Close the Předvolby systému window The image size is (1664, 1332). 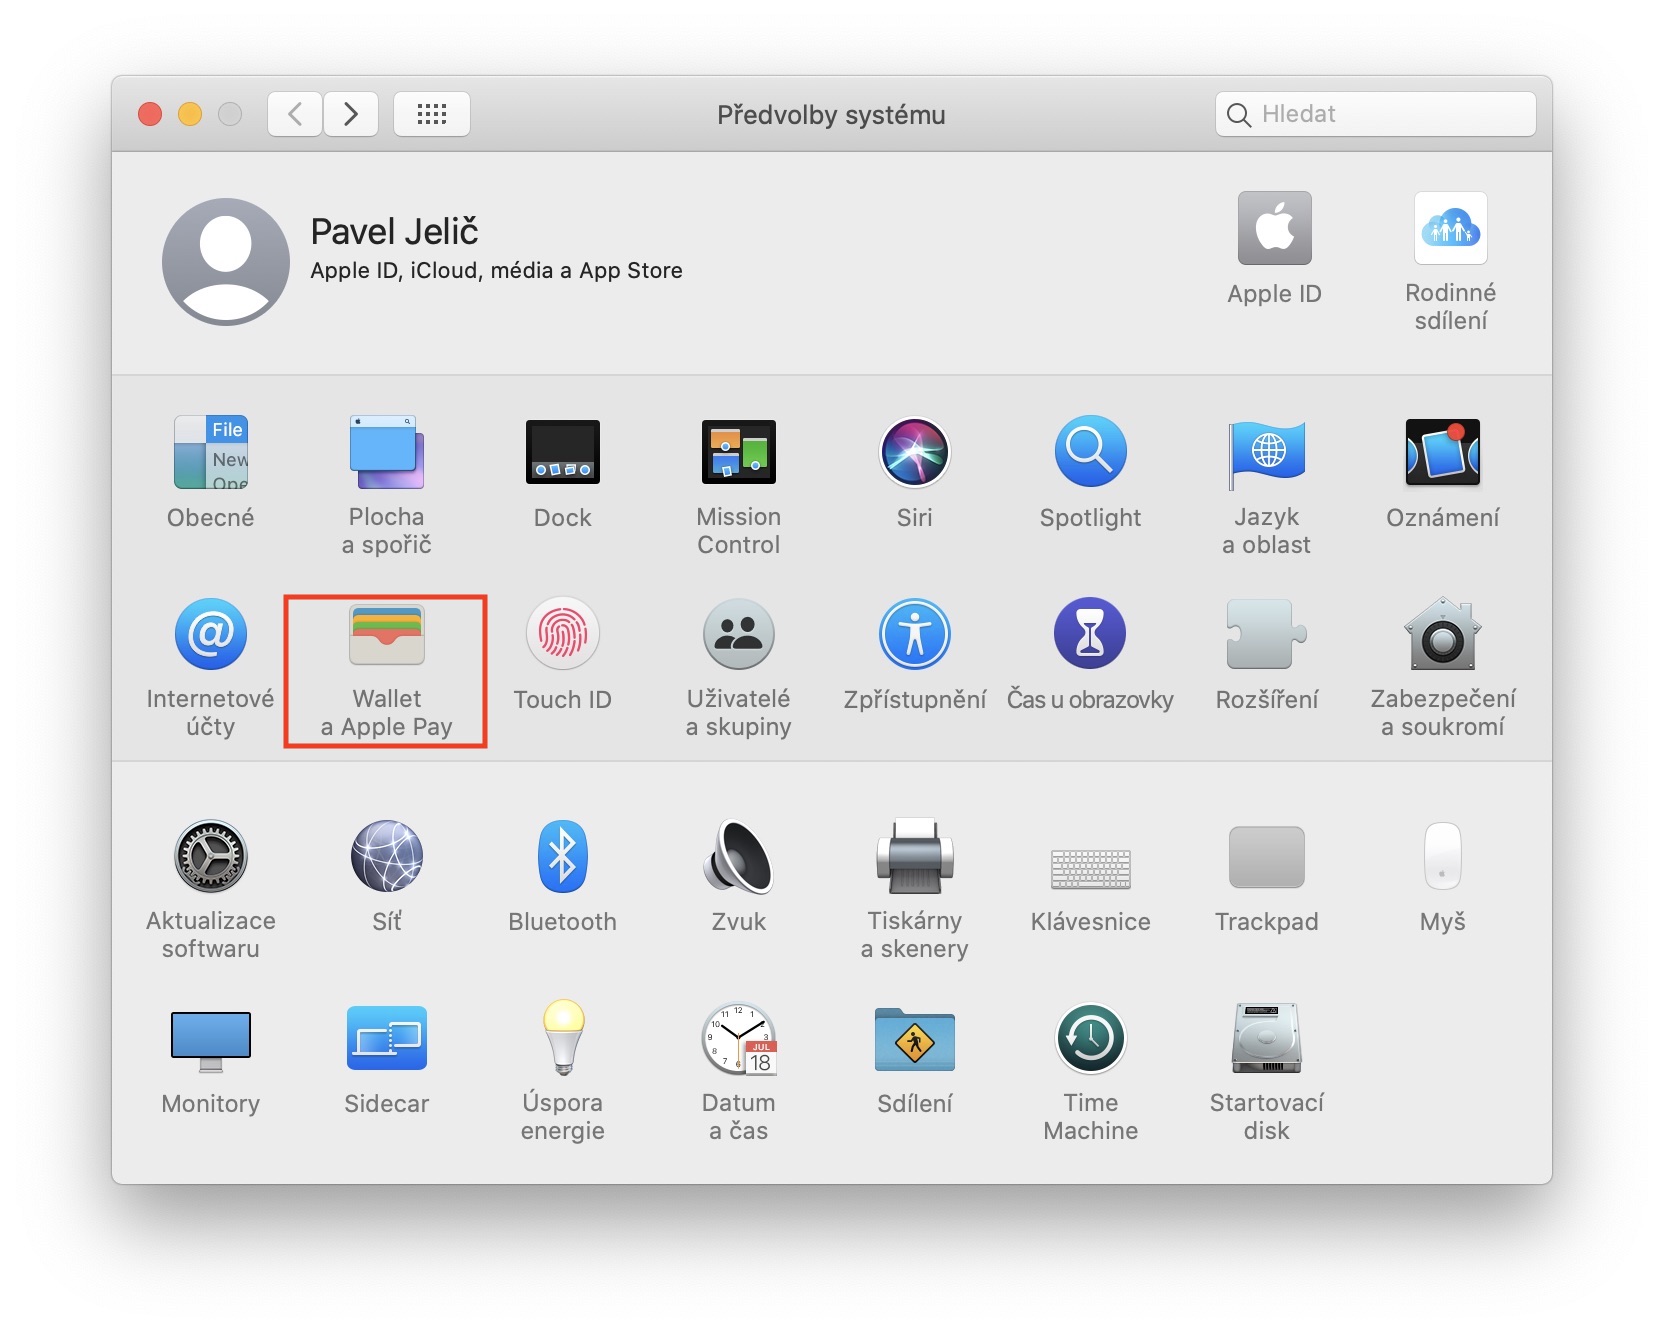click(x=150, y=114)
